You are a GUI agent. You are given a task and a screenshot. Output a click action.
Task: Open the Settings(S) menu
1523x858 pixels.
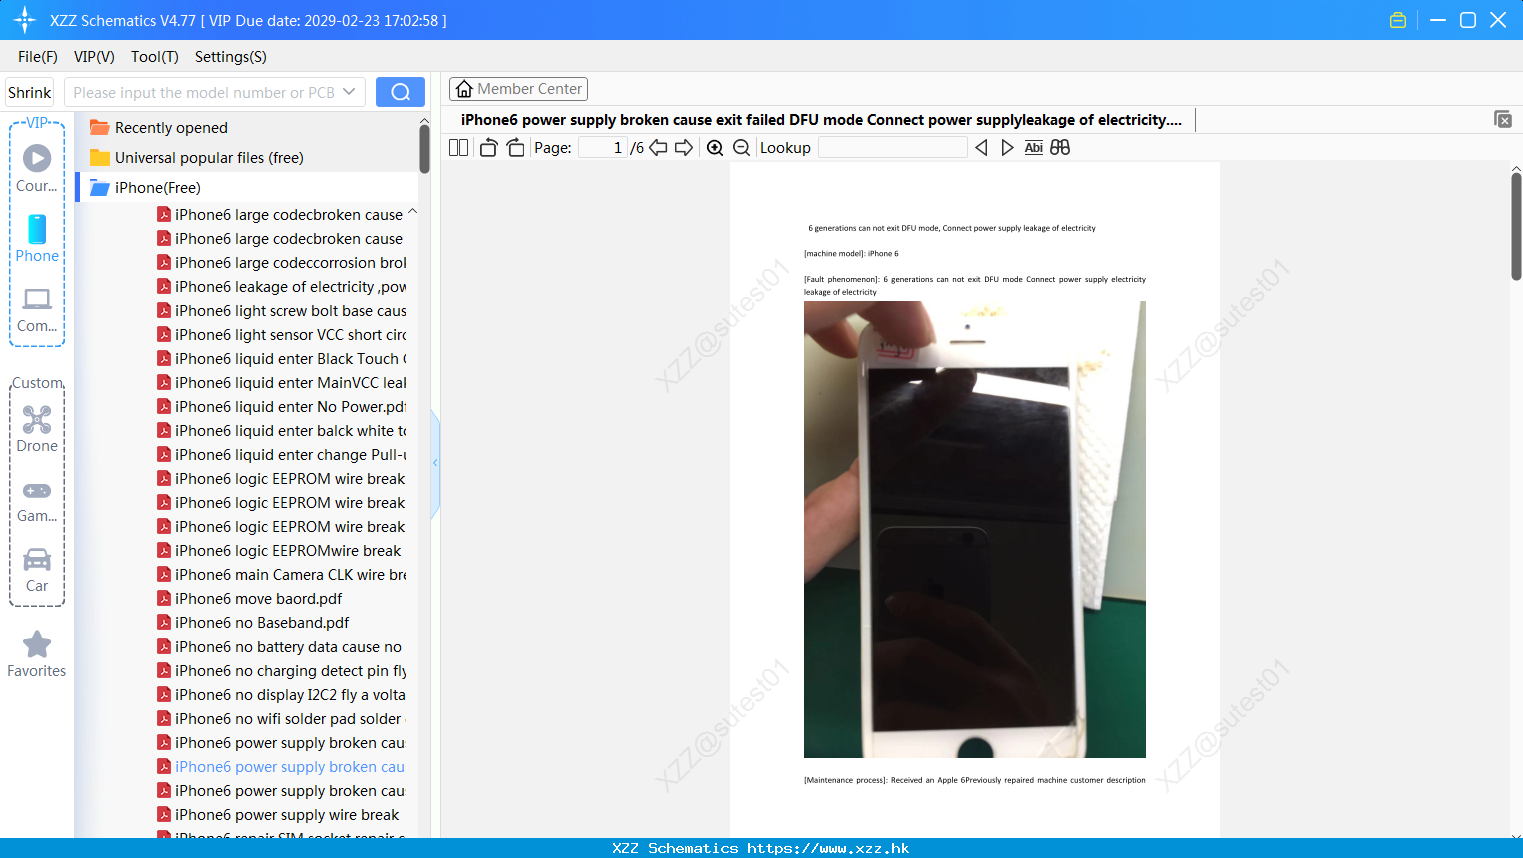(x=231, y=57)
